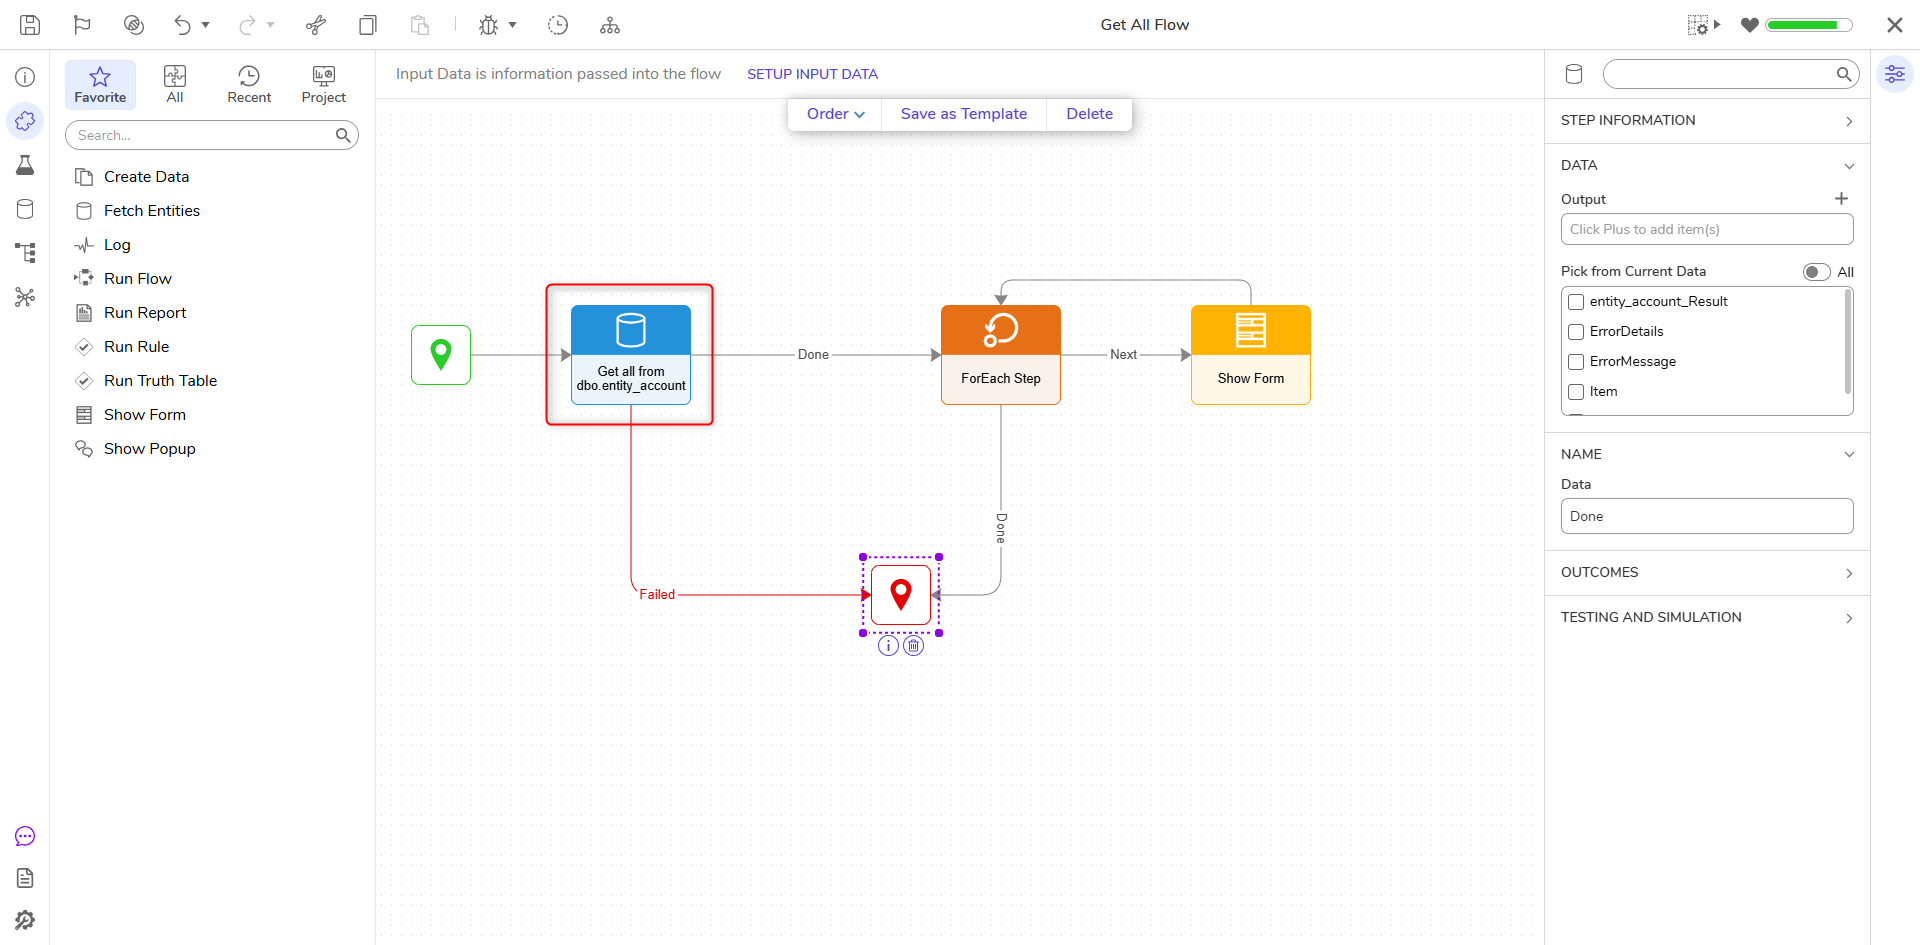Viewport: 1920px width, 945px height.
Task: Open the database icon in left sidebar
Action: coord(25,209)
